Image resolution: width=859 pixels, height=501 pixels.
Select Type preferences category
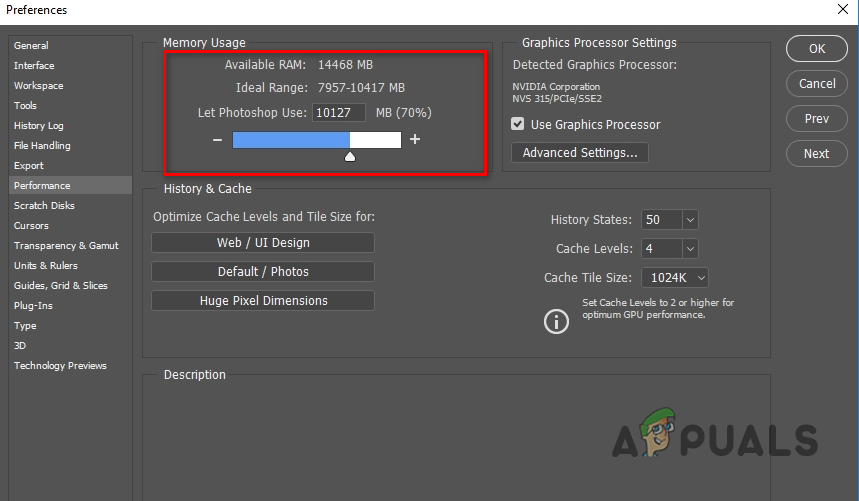[x=70, y=325]
